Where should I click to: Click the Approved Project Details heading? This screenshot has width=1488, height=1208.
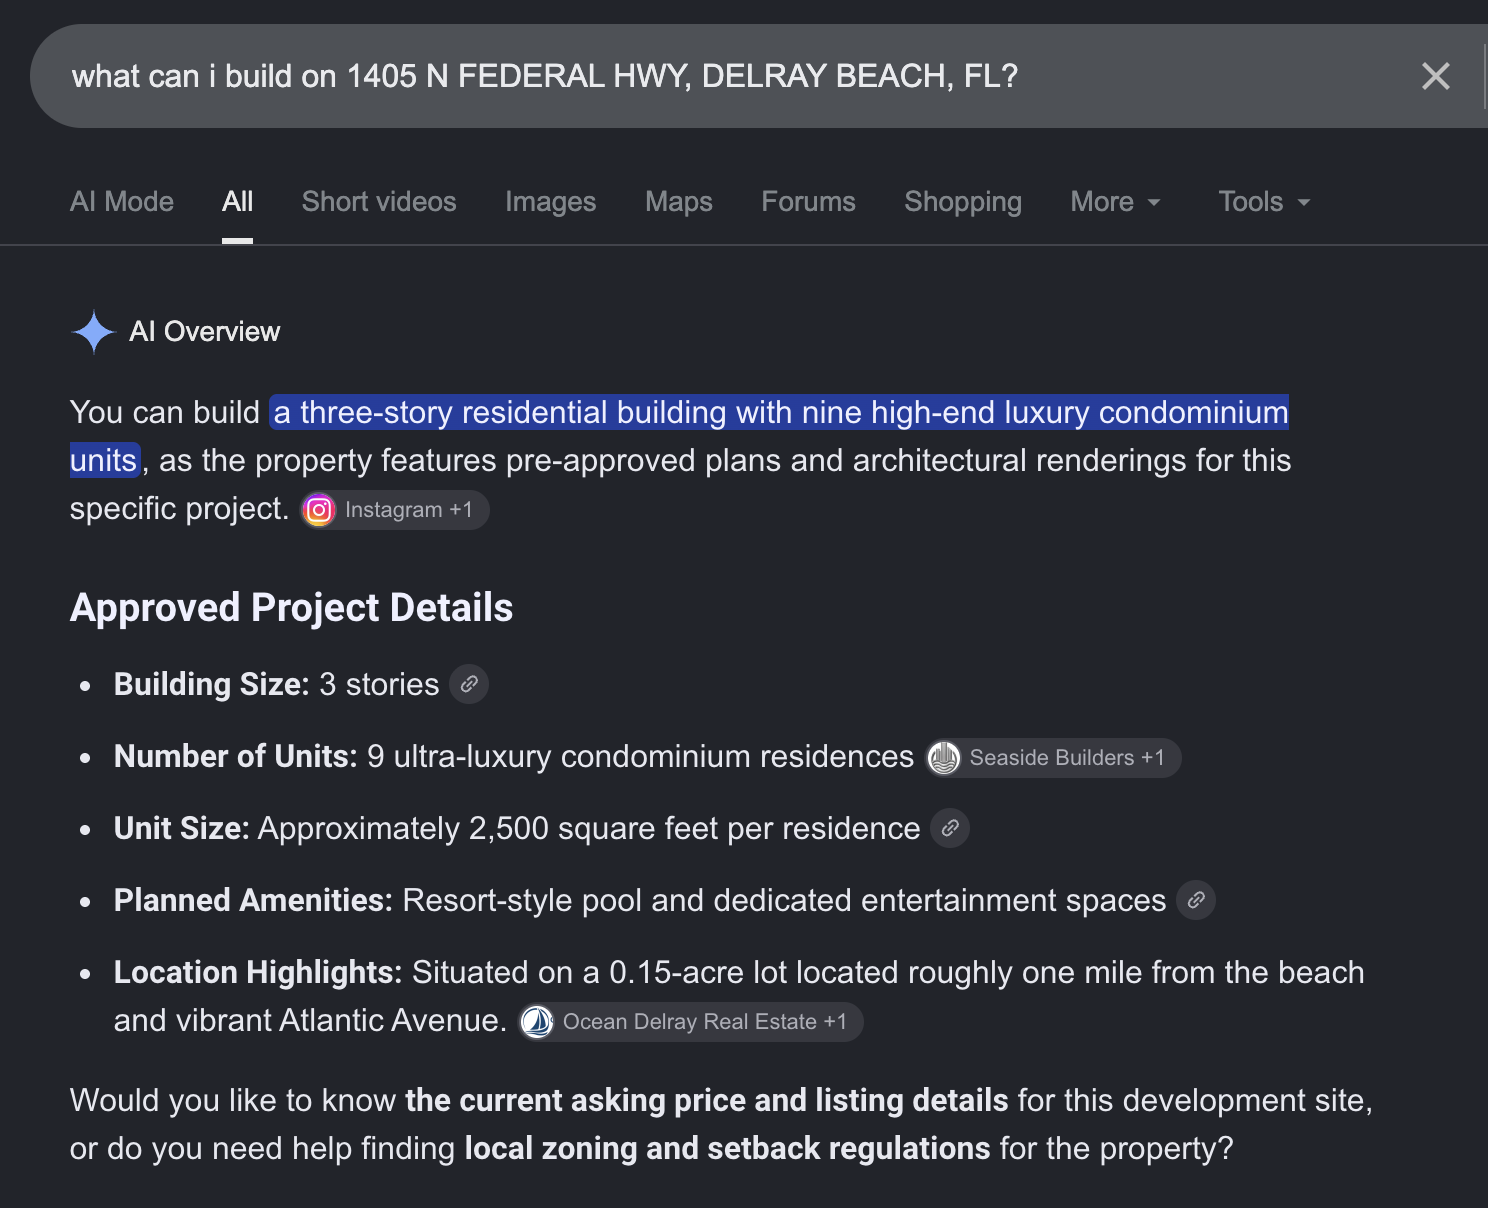291,608
